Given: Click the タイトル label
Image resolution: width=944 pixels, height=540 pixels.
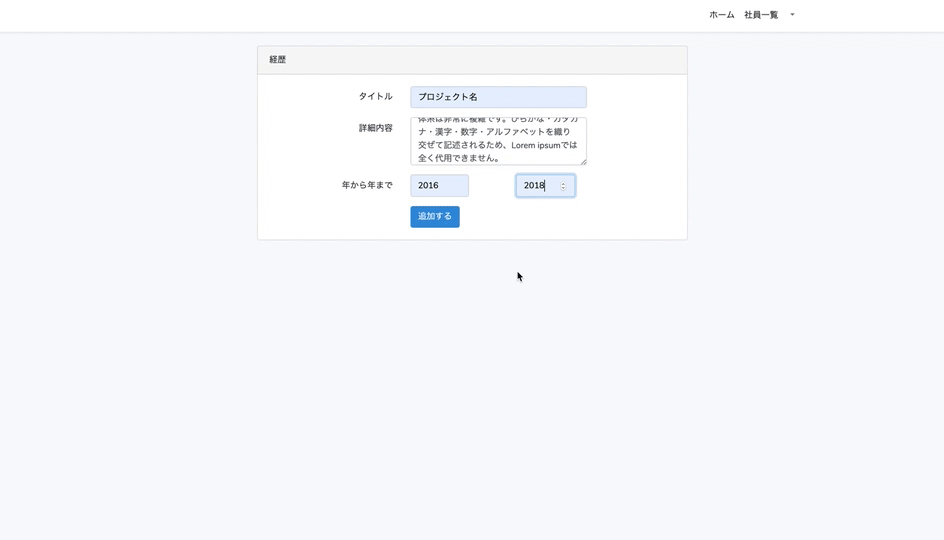Looking at the screenshot, I should [x=376, y=96].
